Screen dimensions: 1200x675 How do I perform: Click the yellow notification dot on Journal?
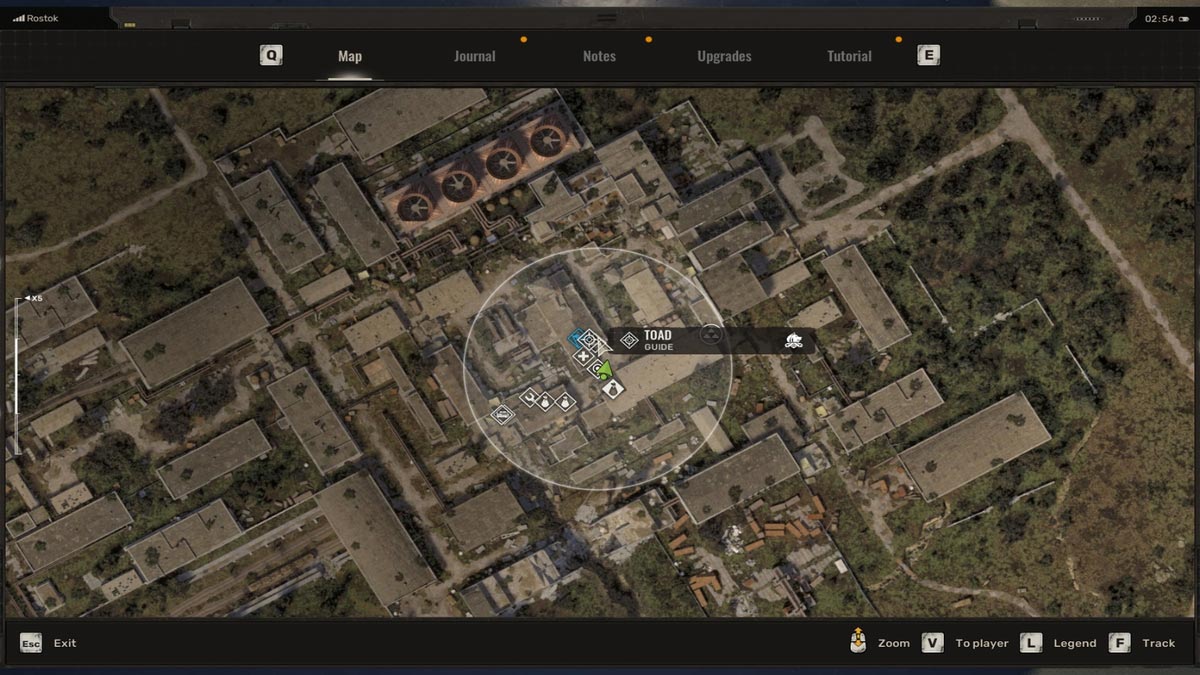[523, 38]
